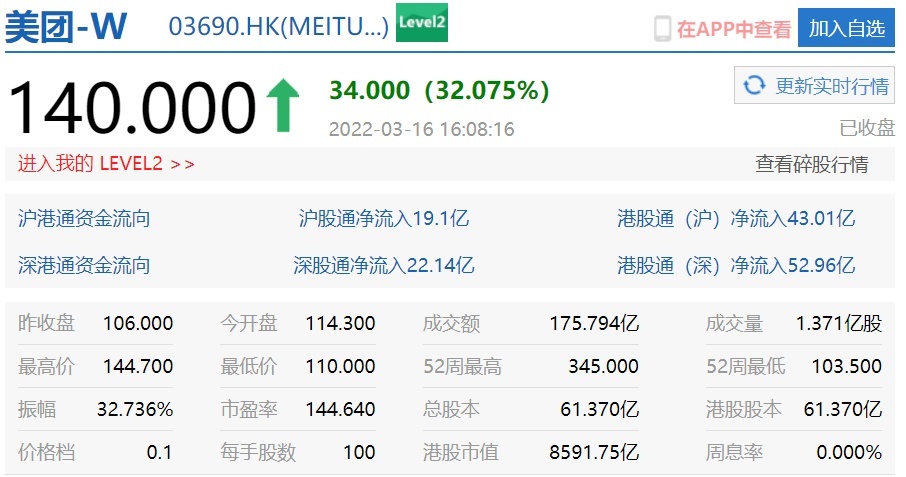Open 在APP中查看 link
This screenshot has width=906, height=477.
pos(734,29)
